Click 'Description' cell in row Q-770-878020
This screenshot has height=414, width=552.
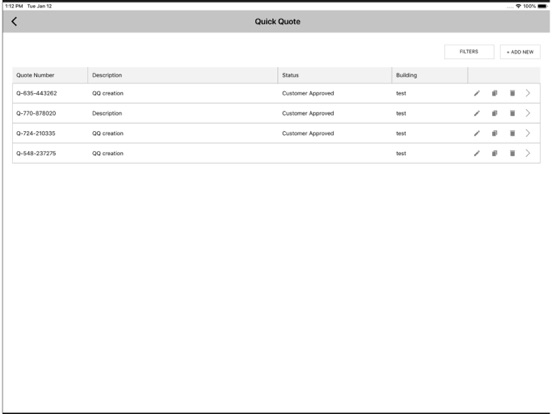[x=107, y=113]
